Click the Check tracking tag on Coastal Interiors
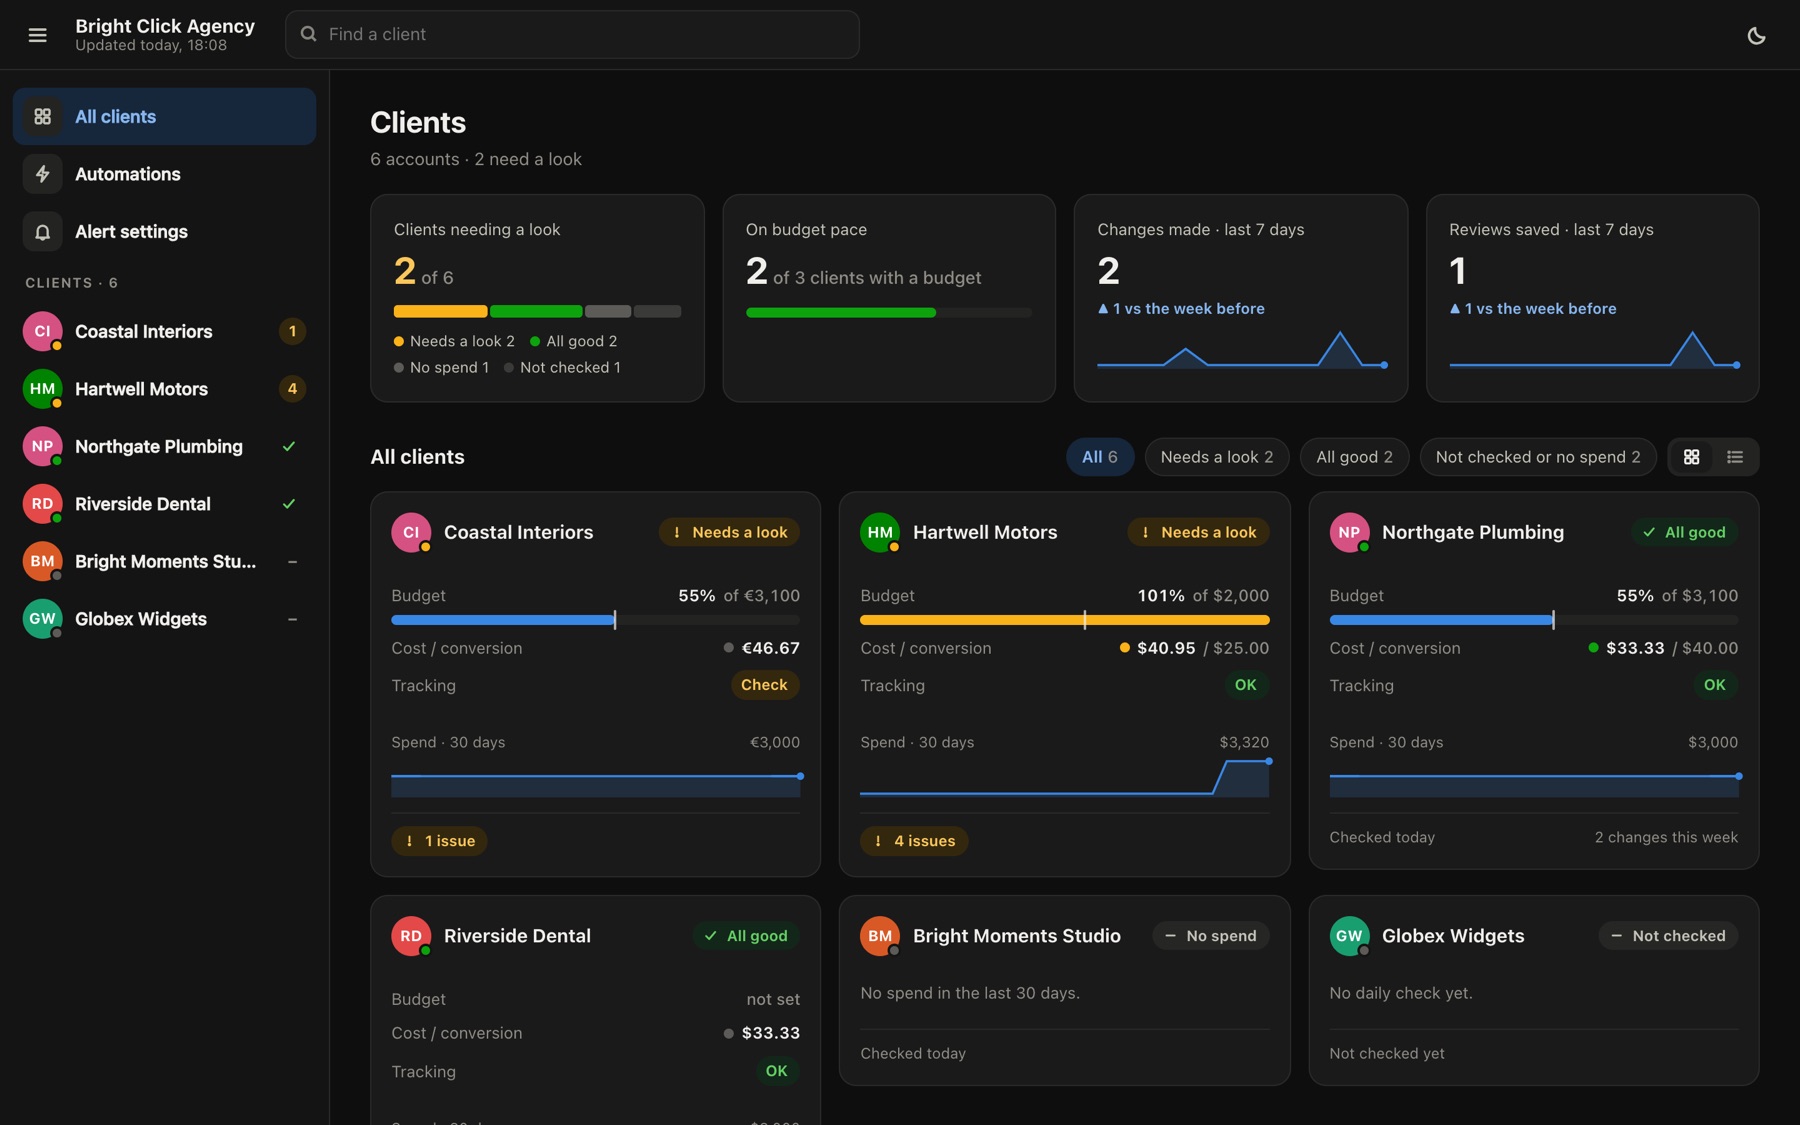Image resolution: width=1800 pixels, height=1125 pixels. point(764,685)
